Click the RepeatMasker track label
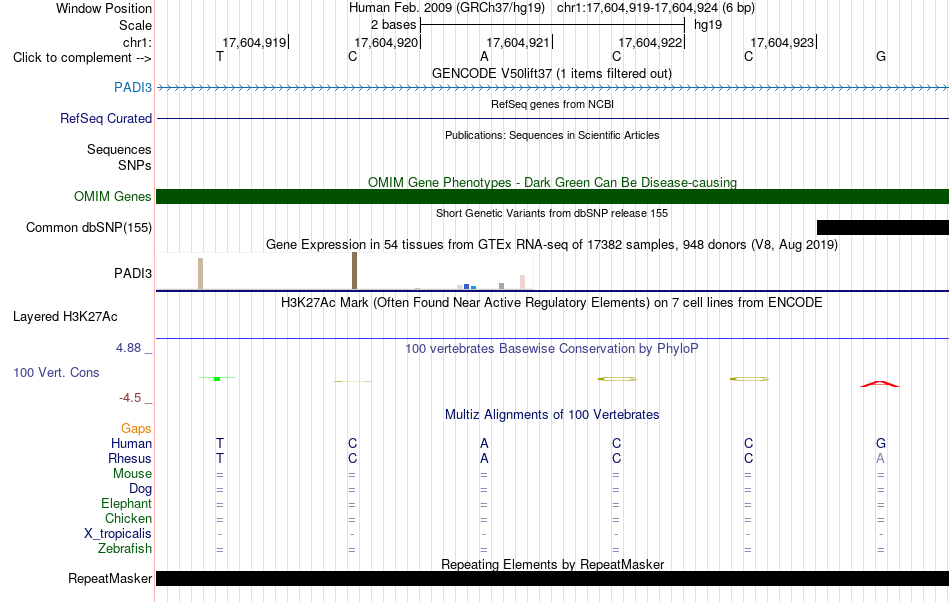The image size is (950, 602). [x=110, y=579]
